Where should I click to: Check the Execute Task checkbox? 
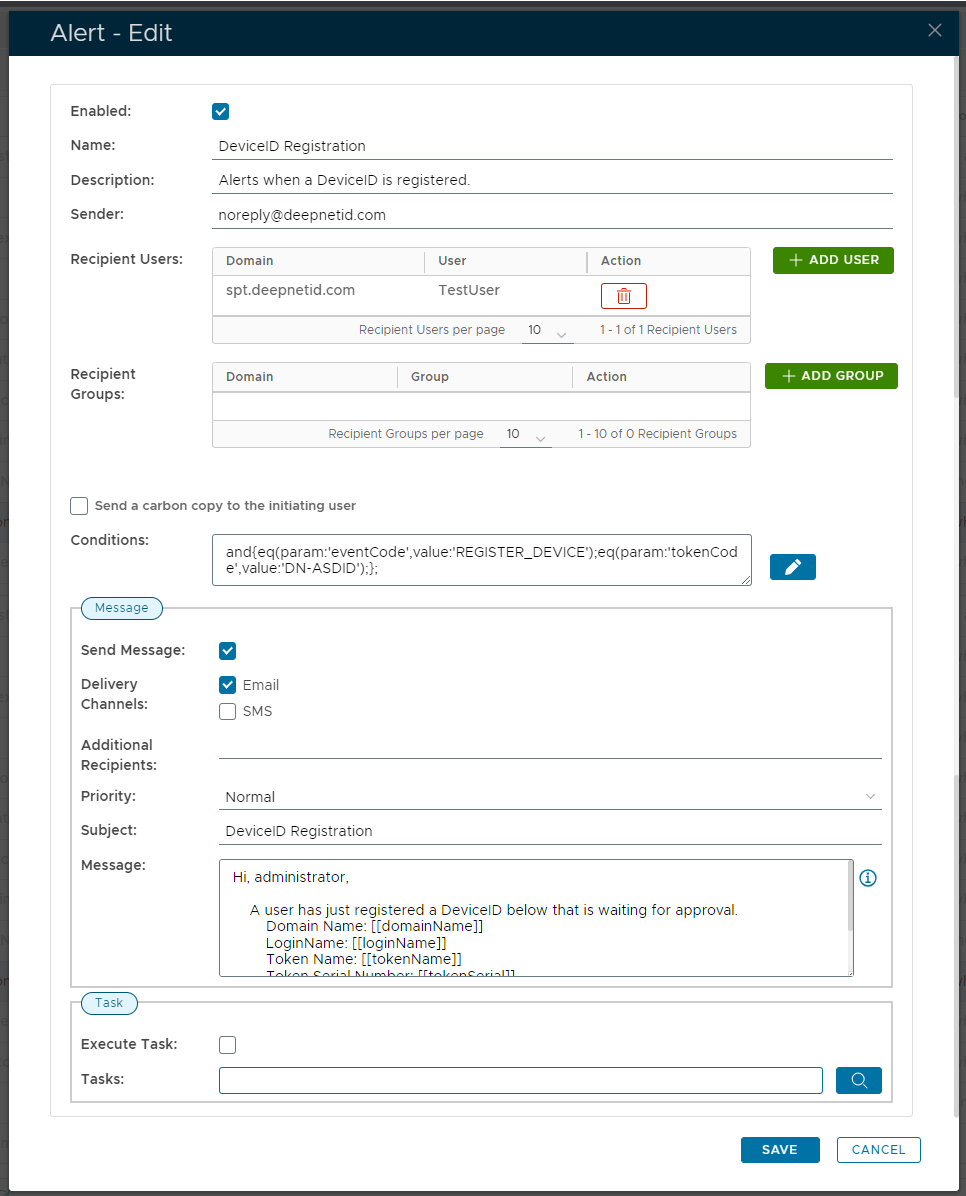[228, 1045]
